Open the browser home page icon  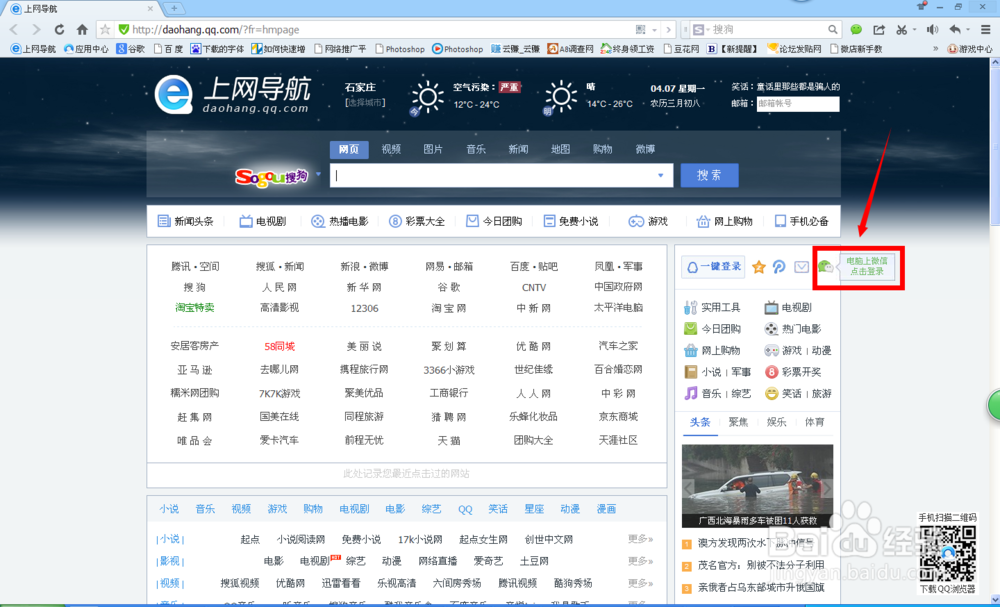82,29
